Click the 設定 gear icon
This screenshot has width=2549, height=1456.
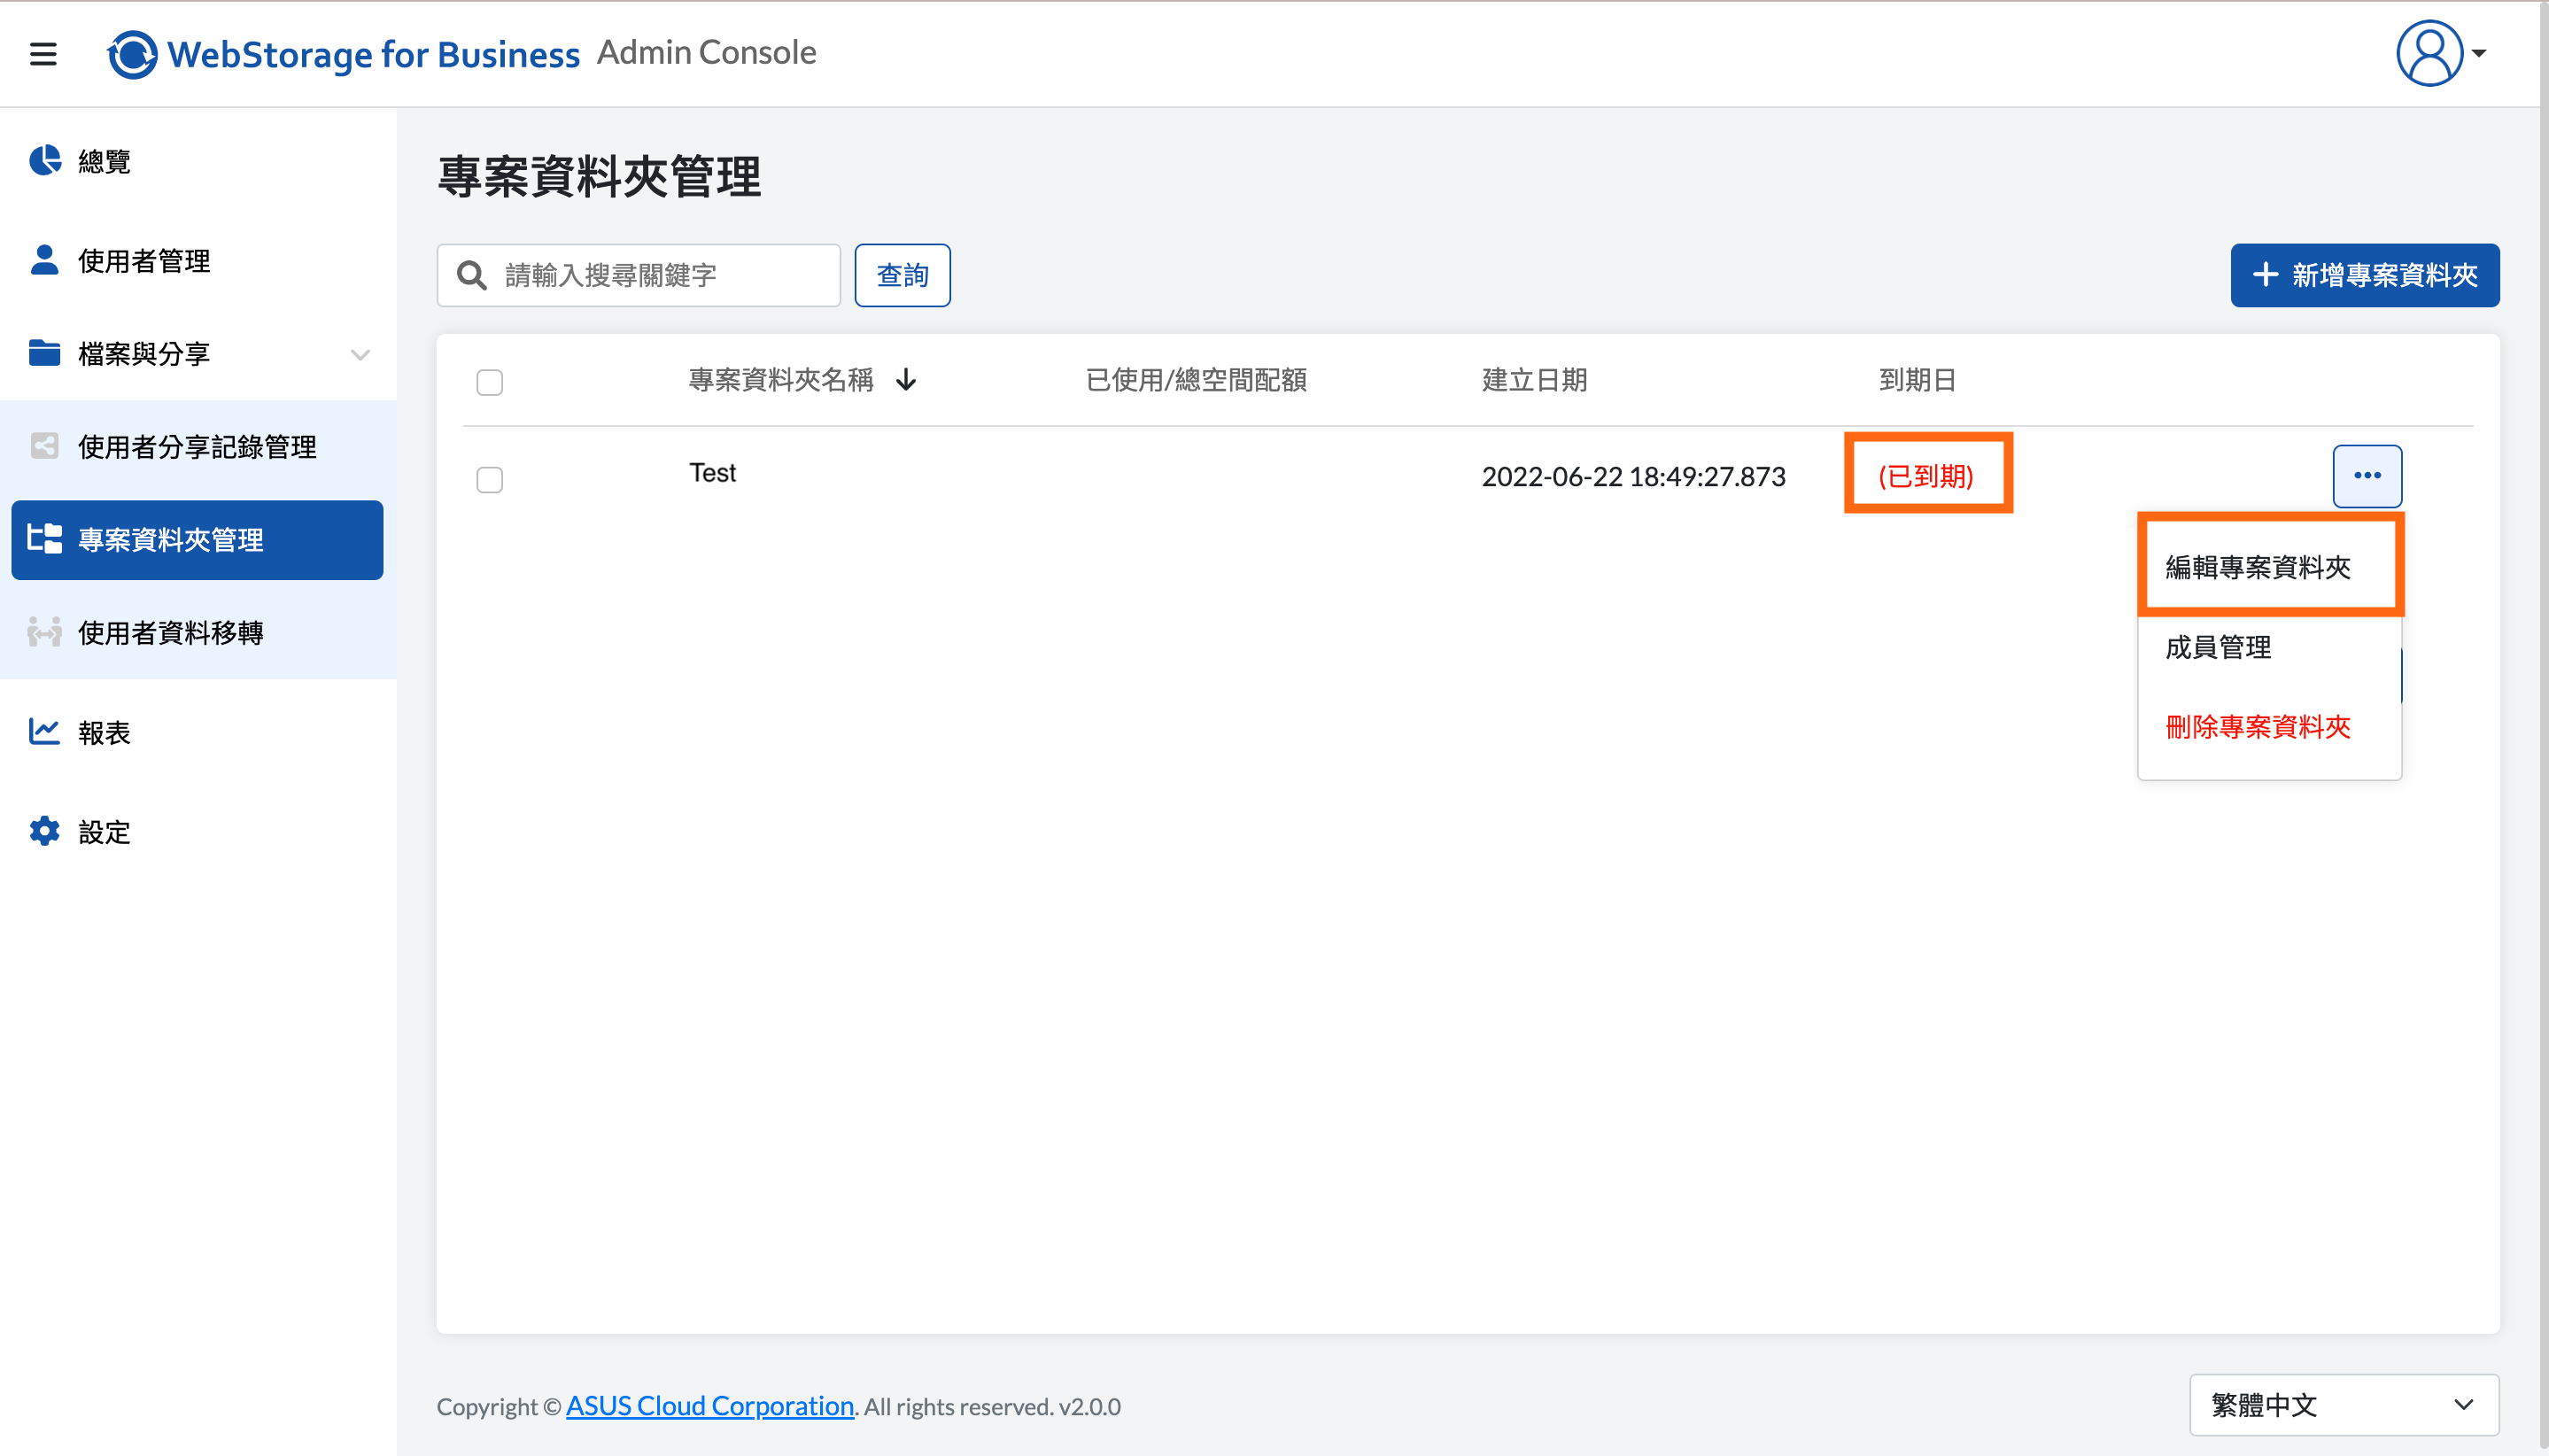pos(44,831)
